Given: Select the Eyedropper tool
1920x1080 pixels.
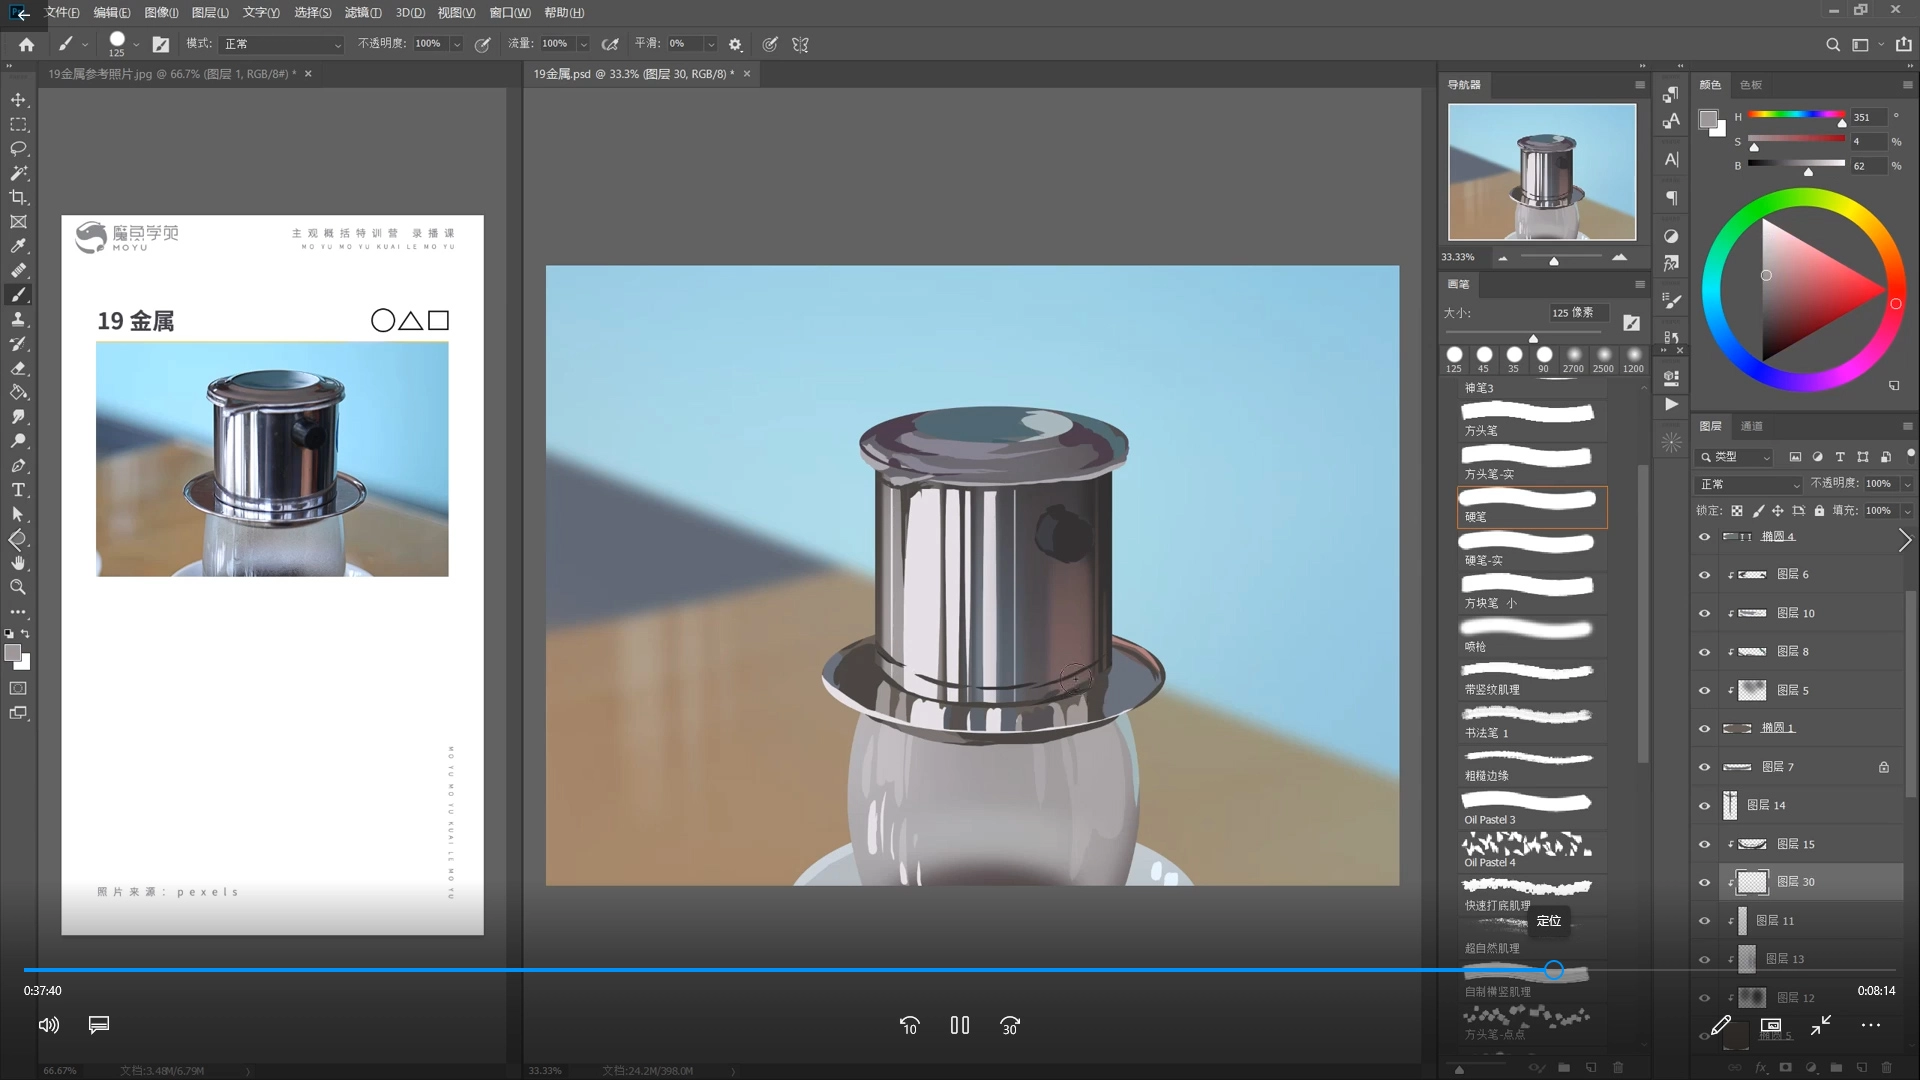Looking at the screenshot, I should 18,246.
